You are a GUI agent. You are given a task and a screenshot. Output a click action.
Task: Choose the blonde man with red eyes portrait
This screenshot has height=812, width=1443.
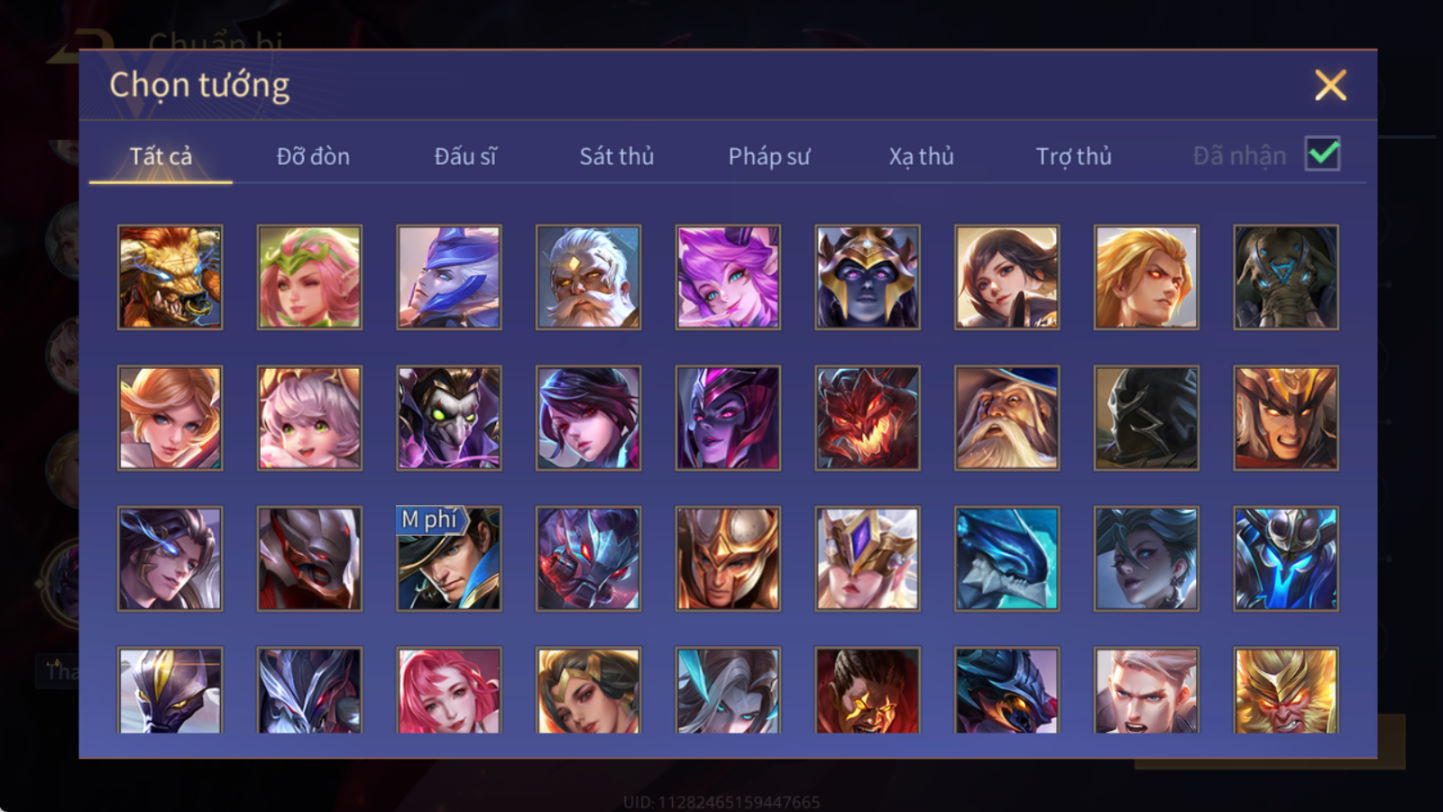[x=1146, y=277]
